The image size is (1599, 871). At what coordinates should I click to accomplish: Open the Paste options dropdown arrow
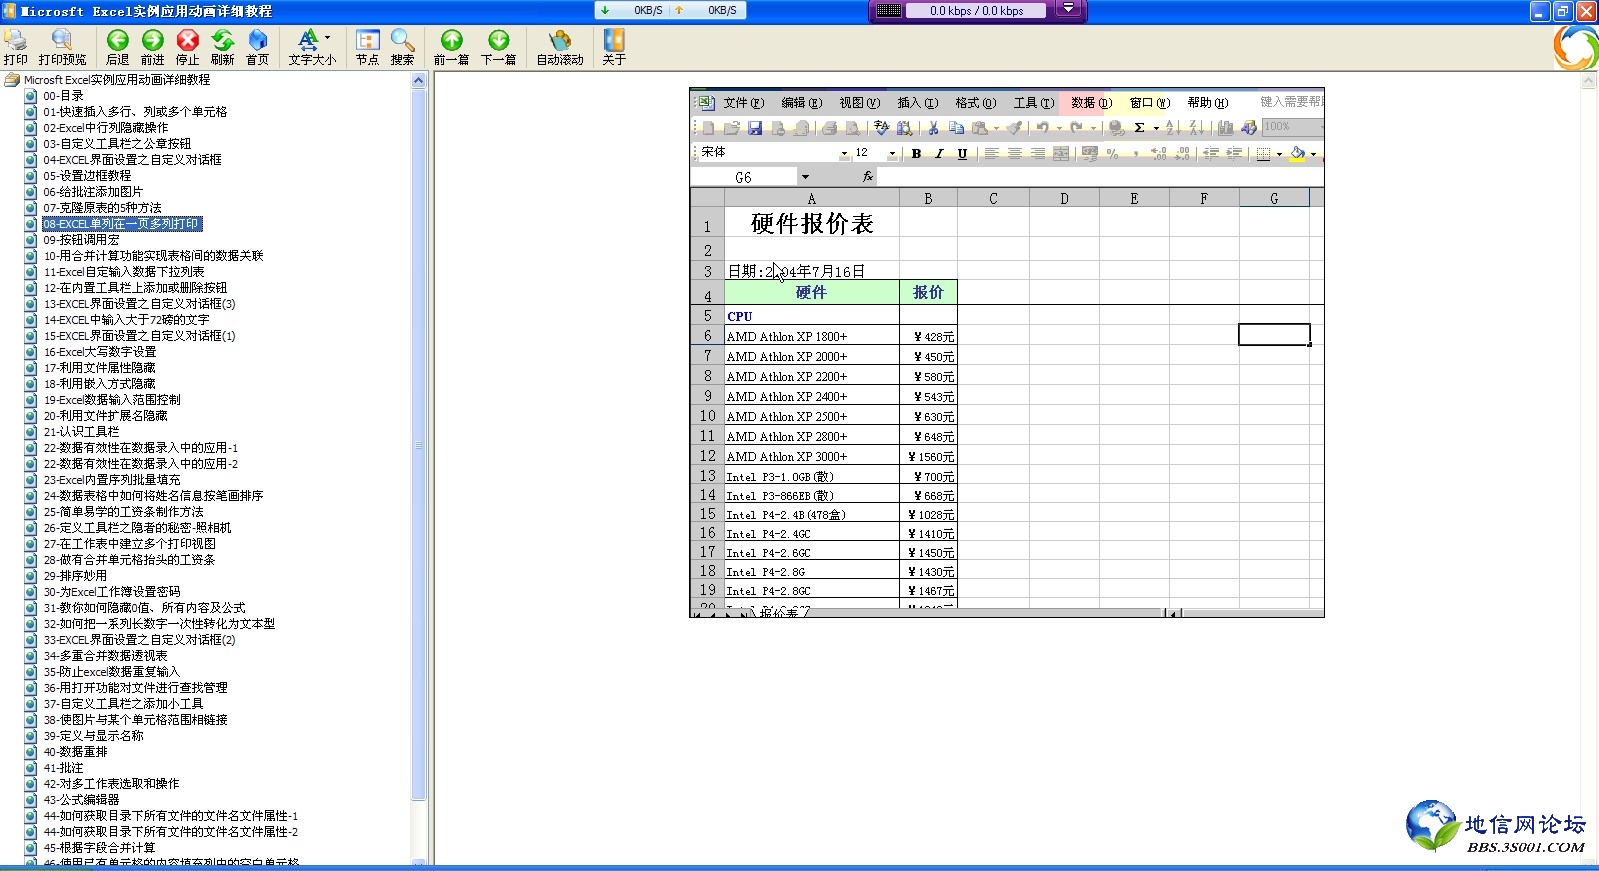[x=996, y=128]
